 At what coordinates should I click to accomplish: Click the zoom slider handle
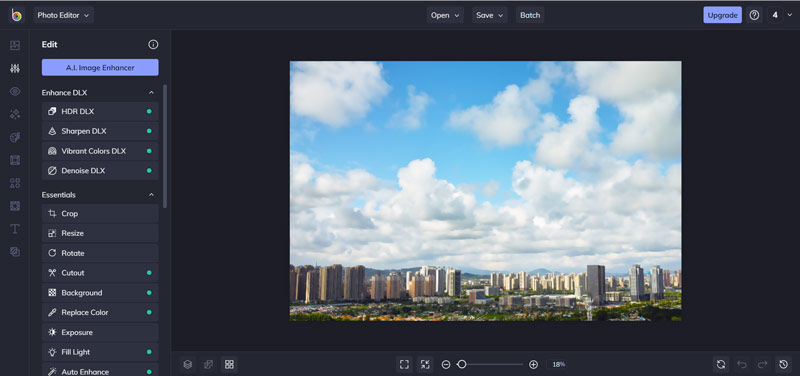[462, 364]
